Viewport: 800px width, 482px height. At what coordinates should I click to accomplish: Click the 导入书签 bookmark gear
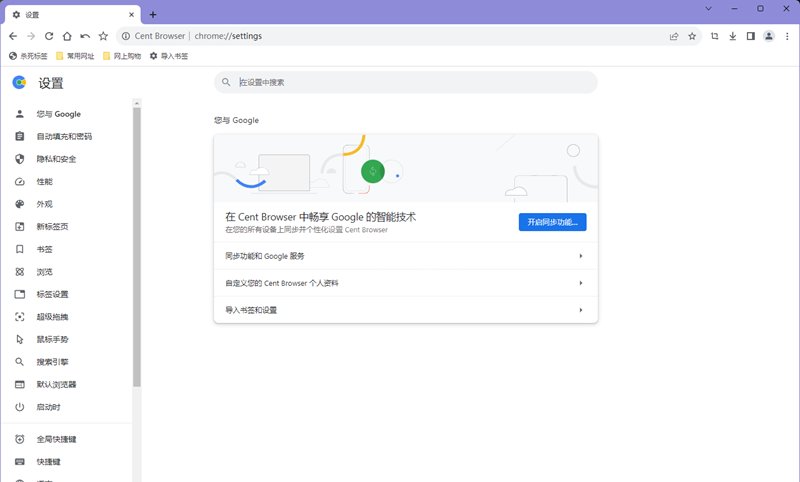[x=169, y=56]
